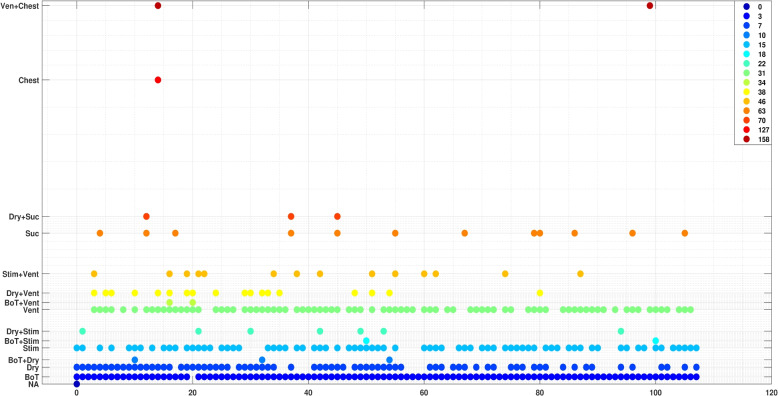This screenshot has height=396, width=778.
Task: Select the leftmost dark red Ven+Chest data point
Action: click(x=158, y=5)
